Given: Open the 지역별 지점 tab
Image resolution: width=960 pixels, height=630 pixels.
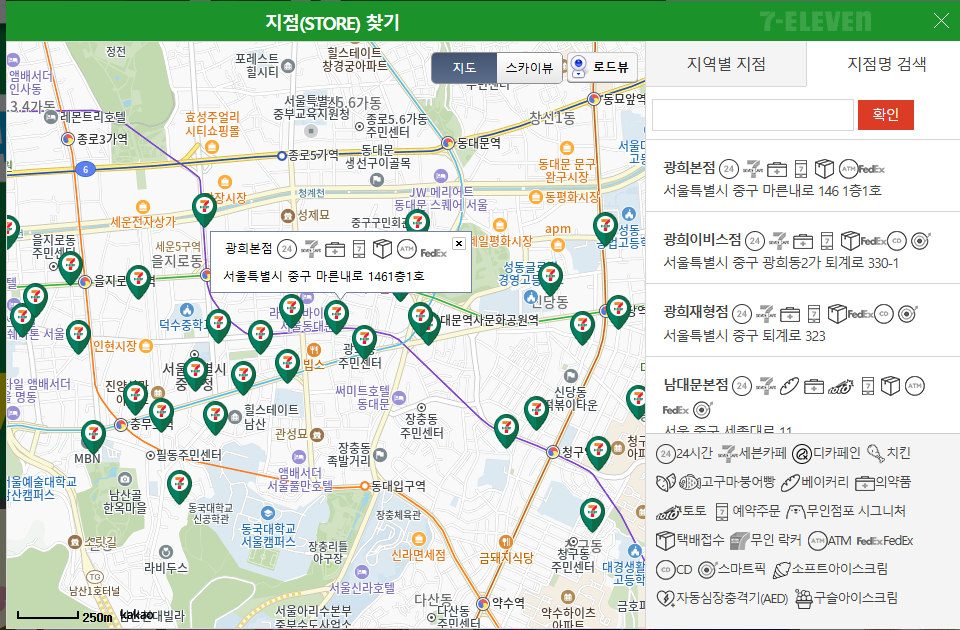Looking at the screenshot, I should (726, 64).
